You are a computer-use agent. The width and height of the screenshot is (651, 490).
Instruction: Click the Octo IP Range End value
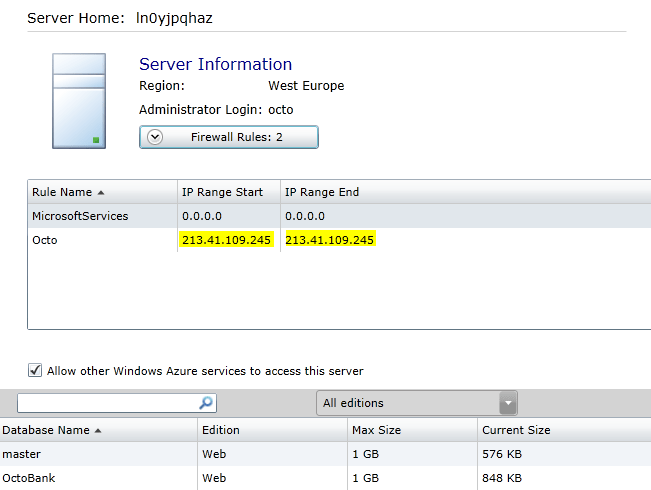click(x=330, y=240)
